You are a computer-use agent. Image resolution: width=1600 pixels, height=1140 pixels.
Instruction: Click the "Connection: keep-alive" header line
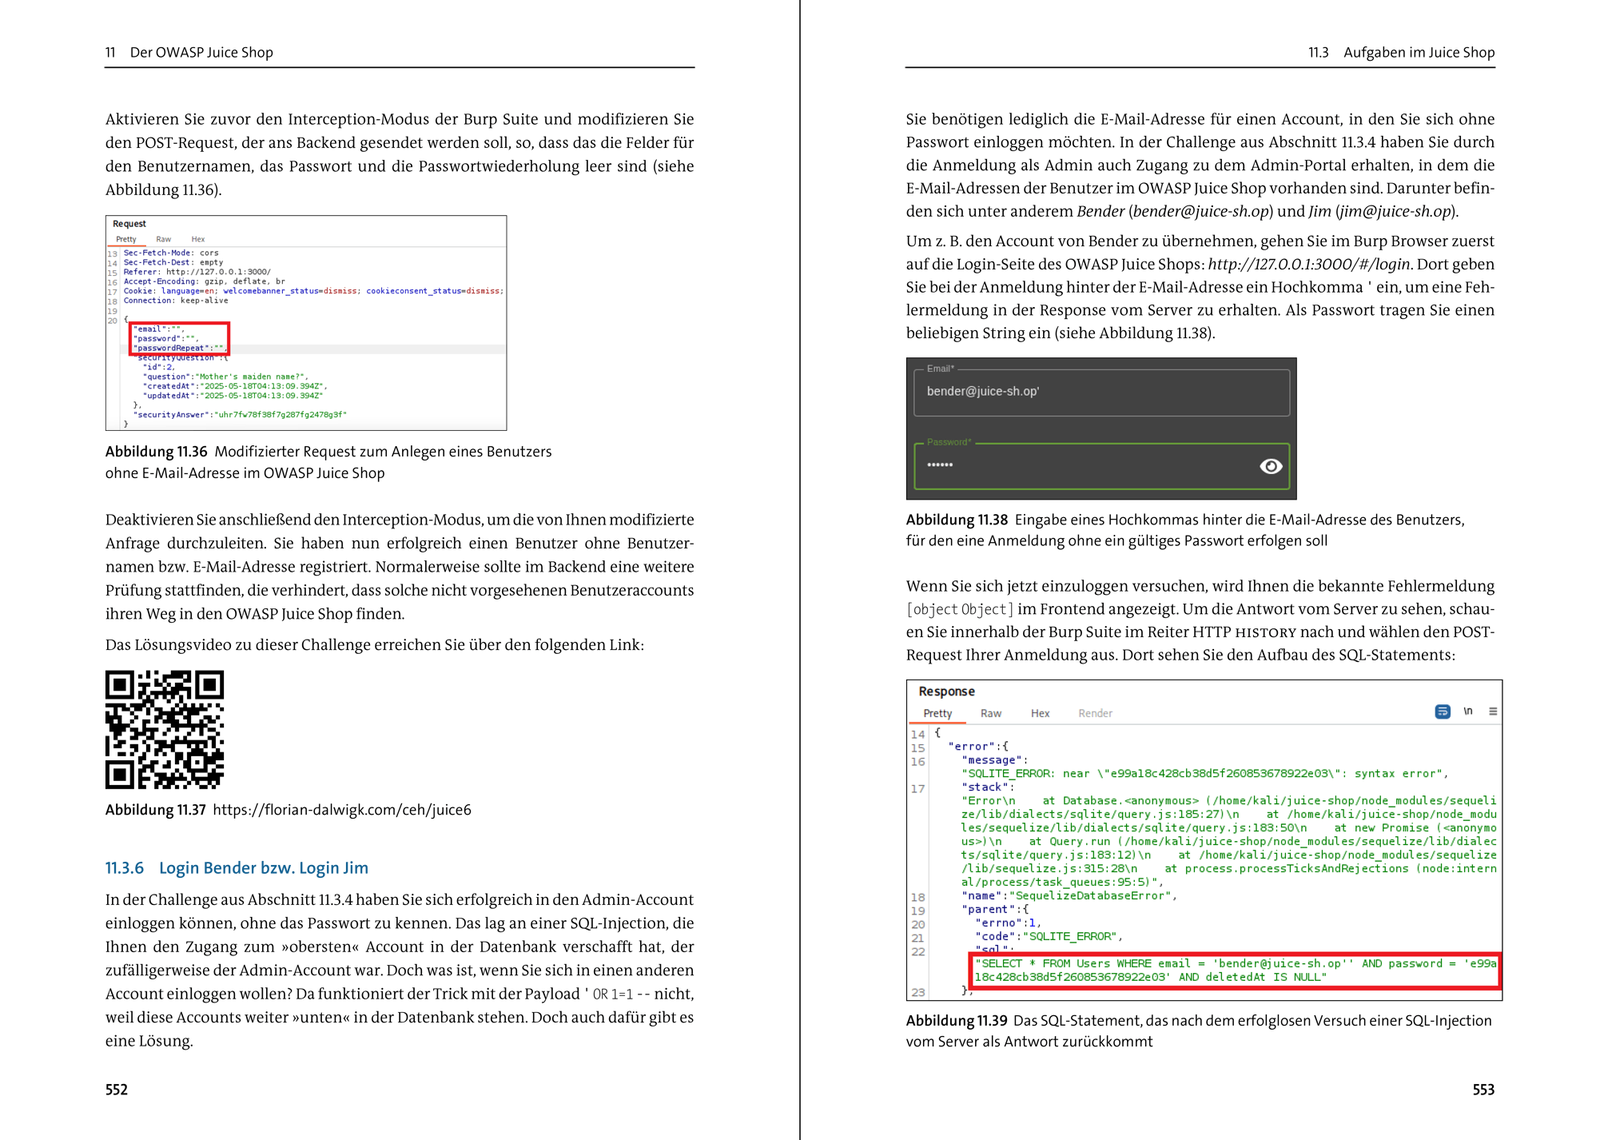176,301
